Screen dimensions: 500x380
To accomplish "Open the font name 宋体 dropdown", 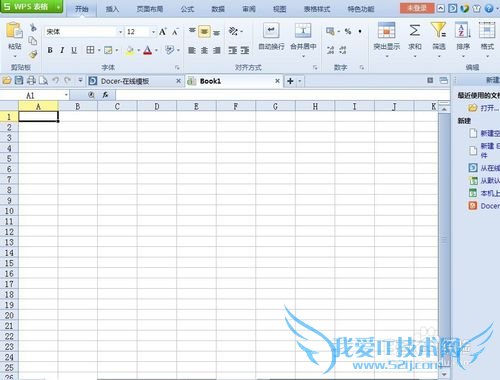I will point(120,32).
